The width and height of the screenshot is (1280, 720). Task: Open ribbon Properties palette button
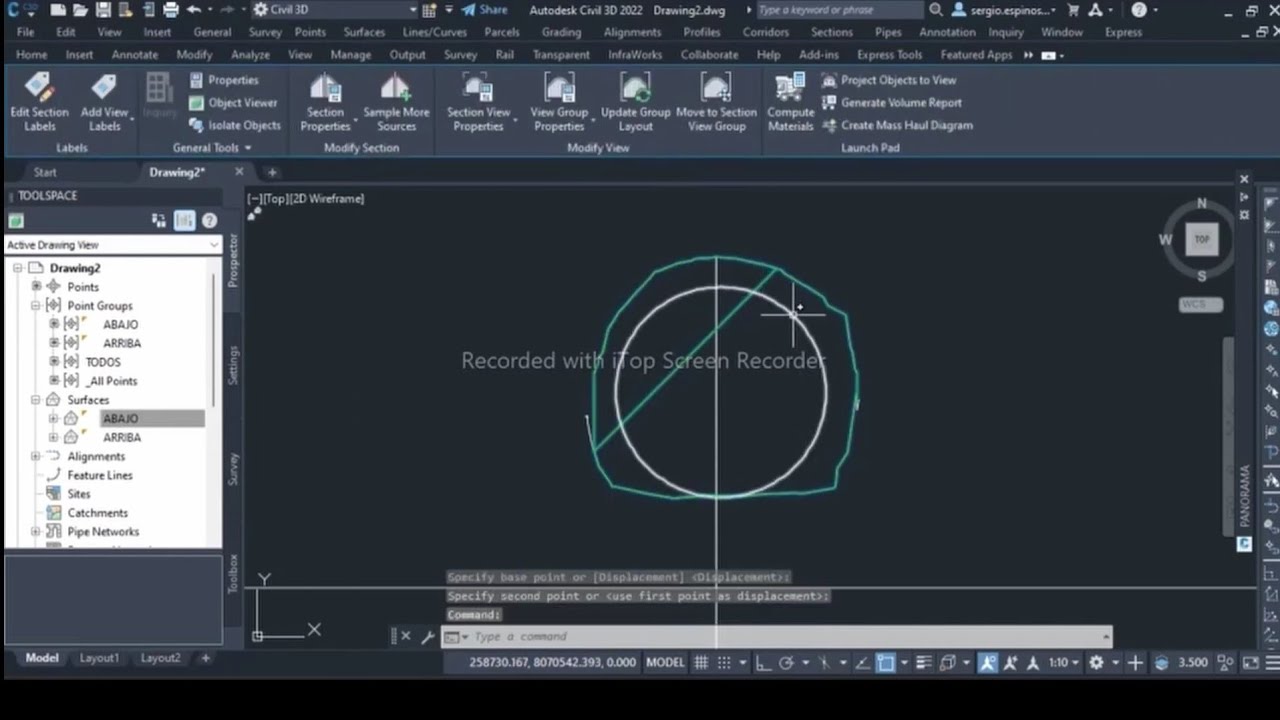224,80
